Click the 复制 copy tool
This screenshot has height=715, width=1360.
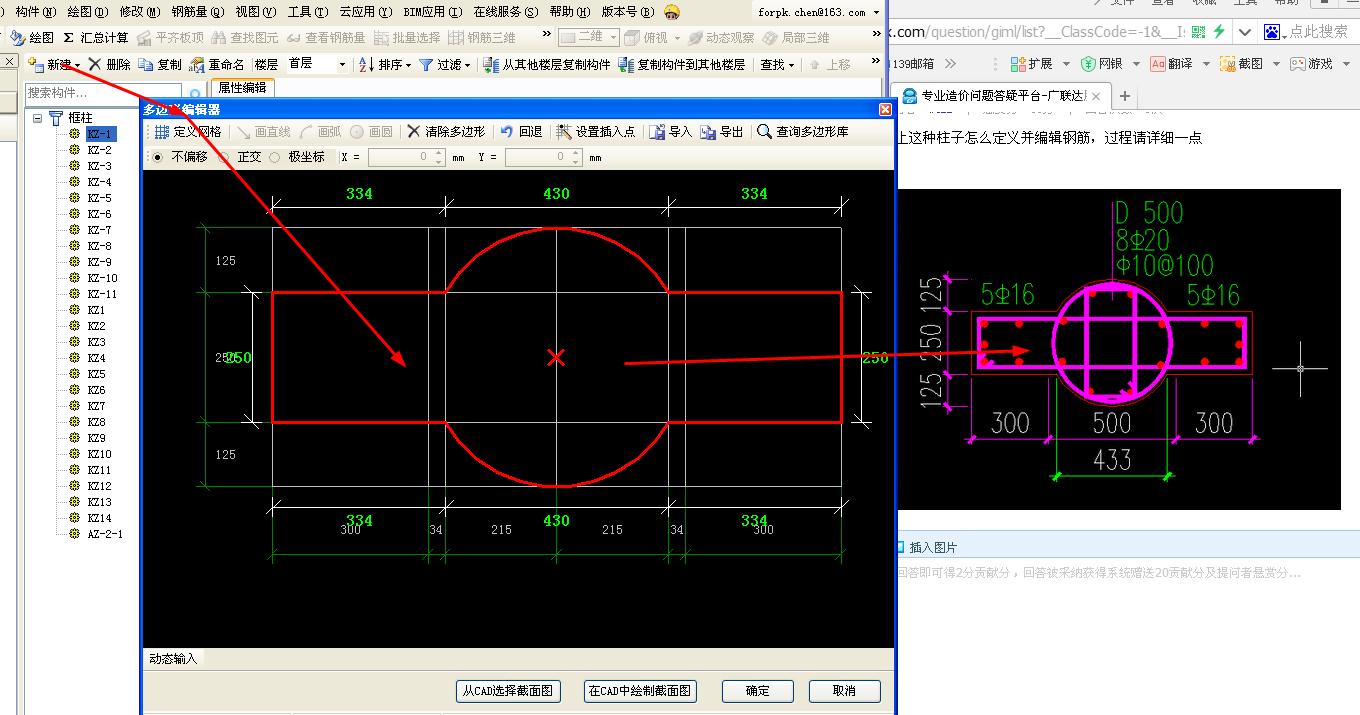click(x=160, y=64)
